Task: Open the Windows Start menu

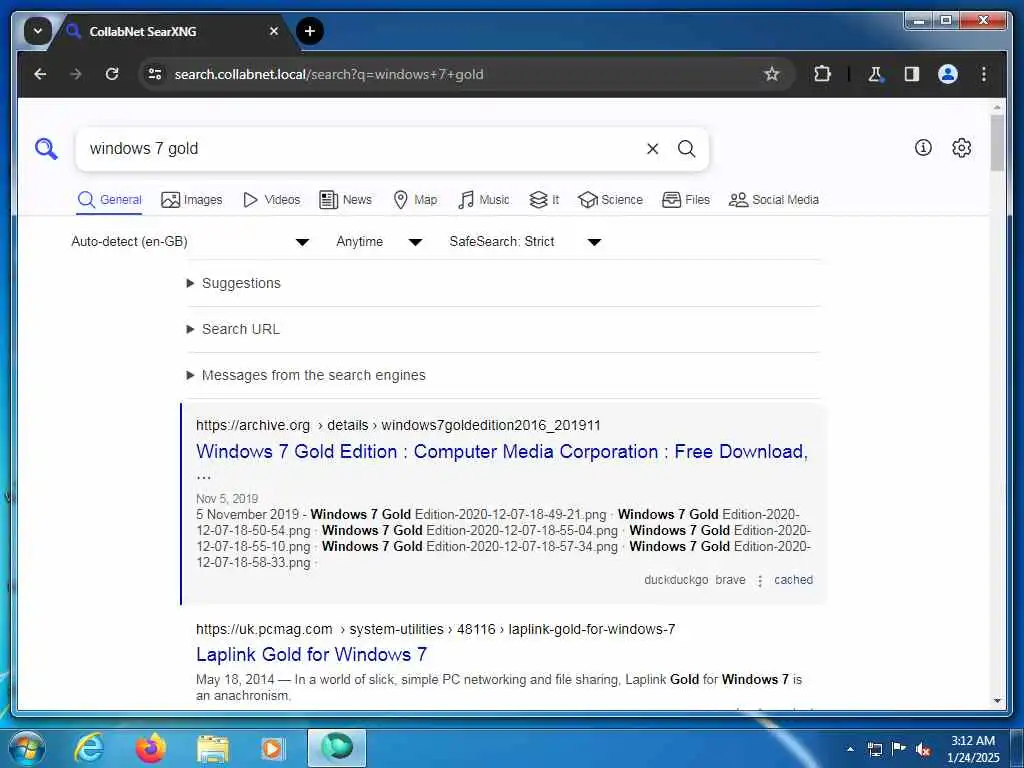Action: [27, 748]
